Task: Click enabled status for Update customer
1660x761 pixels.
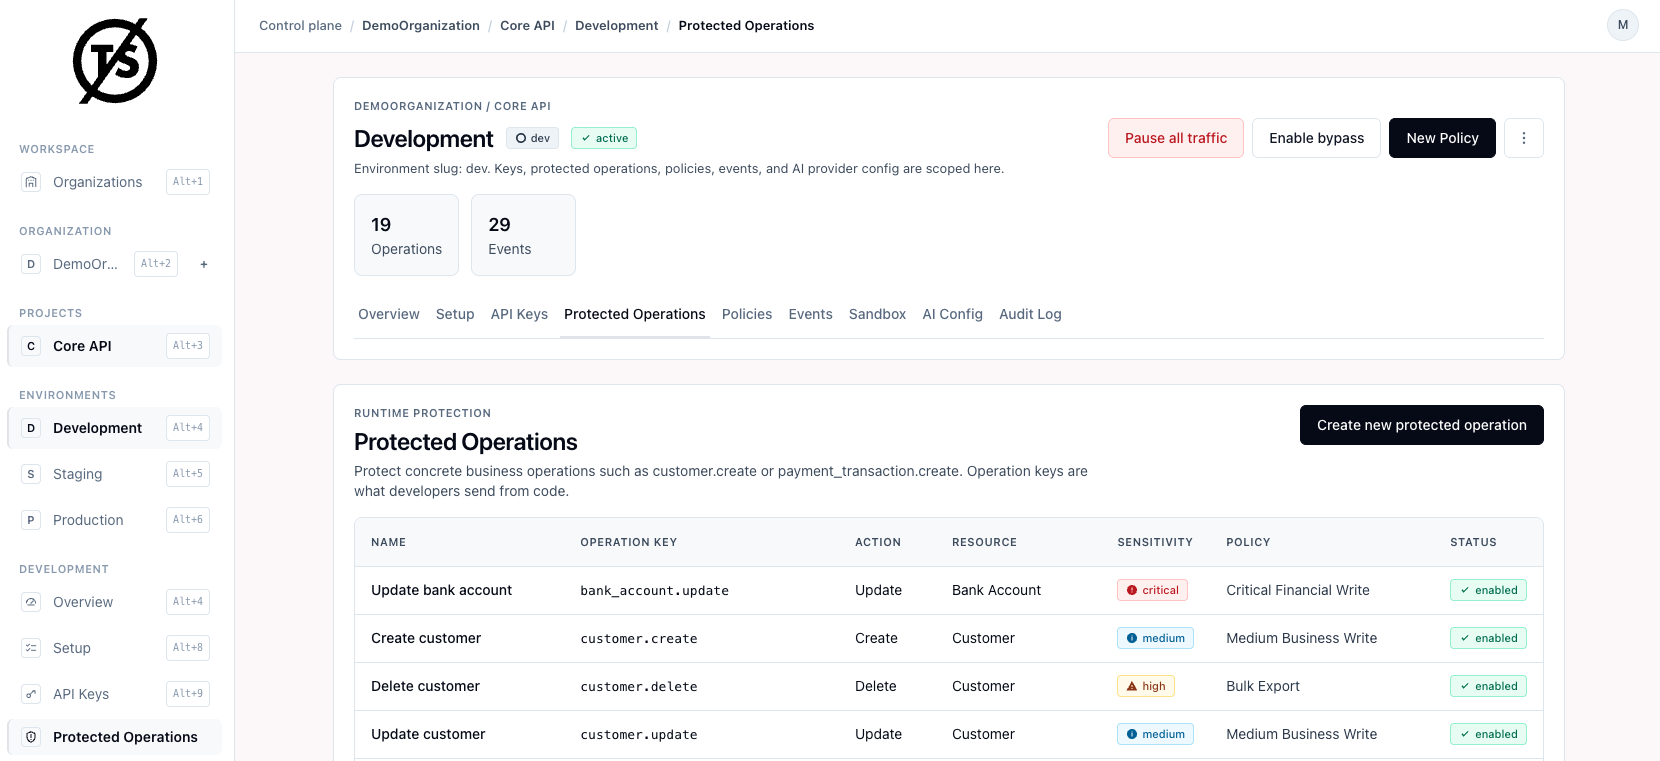Action: coord(1488,734)
